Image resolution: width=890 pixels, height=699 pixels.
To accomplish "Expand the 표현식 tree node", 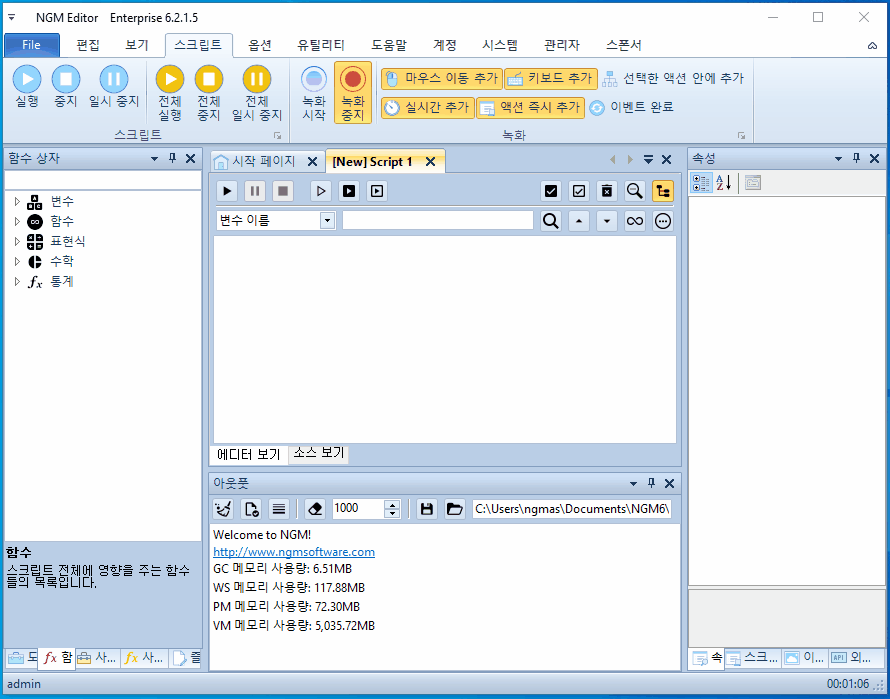I will click(x=17, y=241).
